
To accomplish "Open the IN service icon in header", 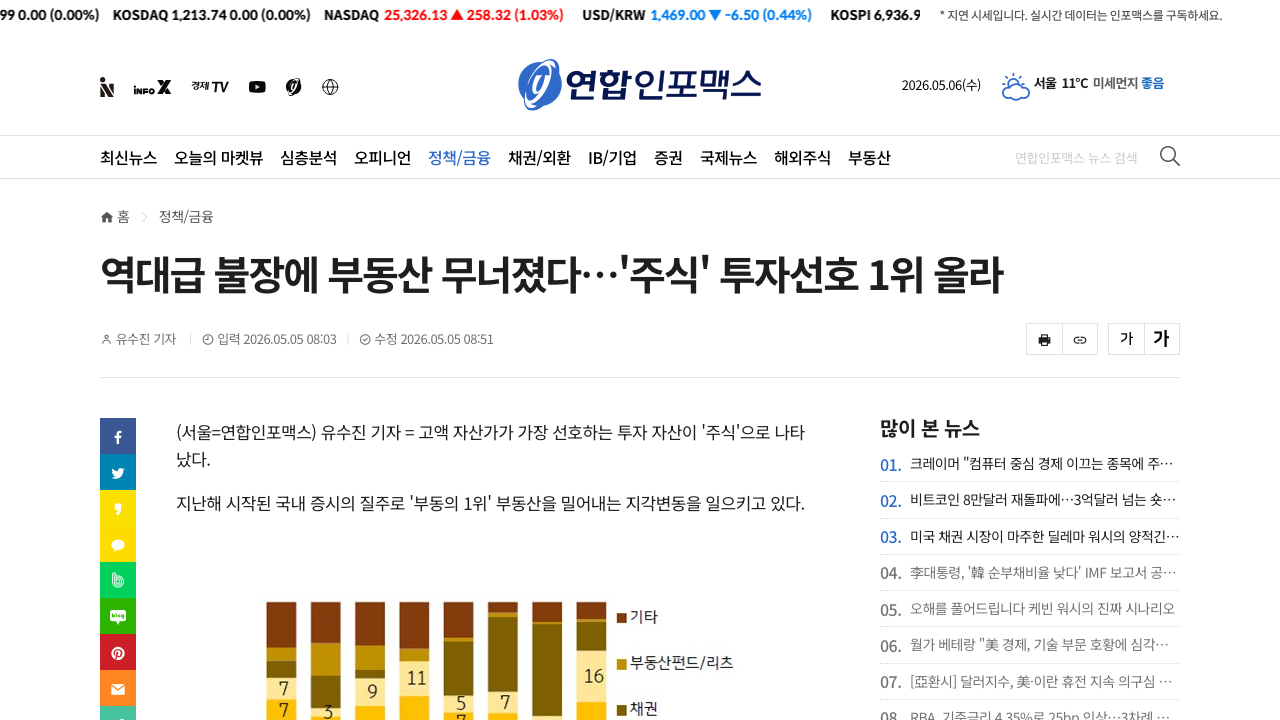I will pos(107,87).
